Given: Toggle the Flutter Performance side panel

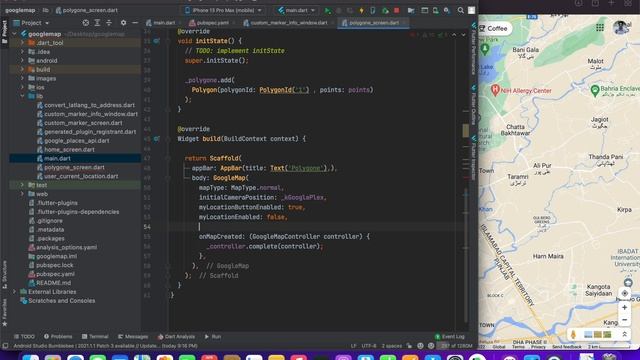Looking at the screenshot, I should (473, 49).
